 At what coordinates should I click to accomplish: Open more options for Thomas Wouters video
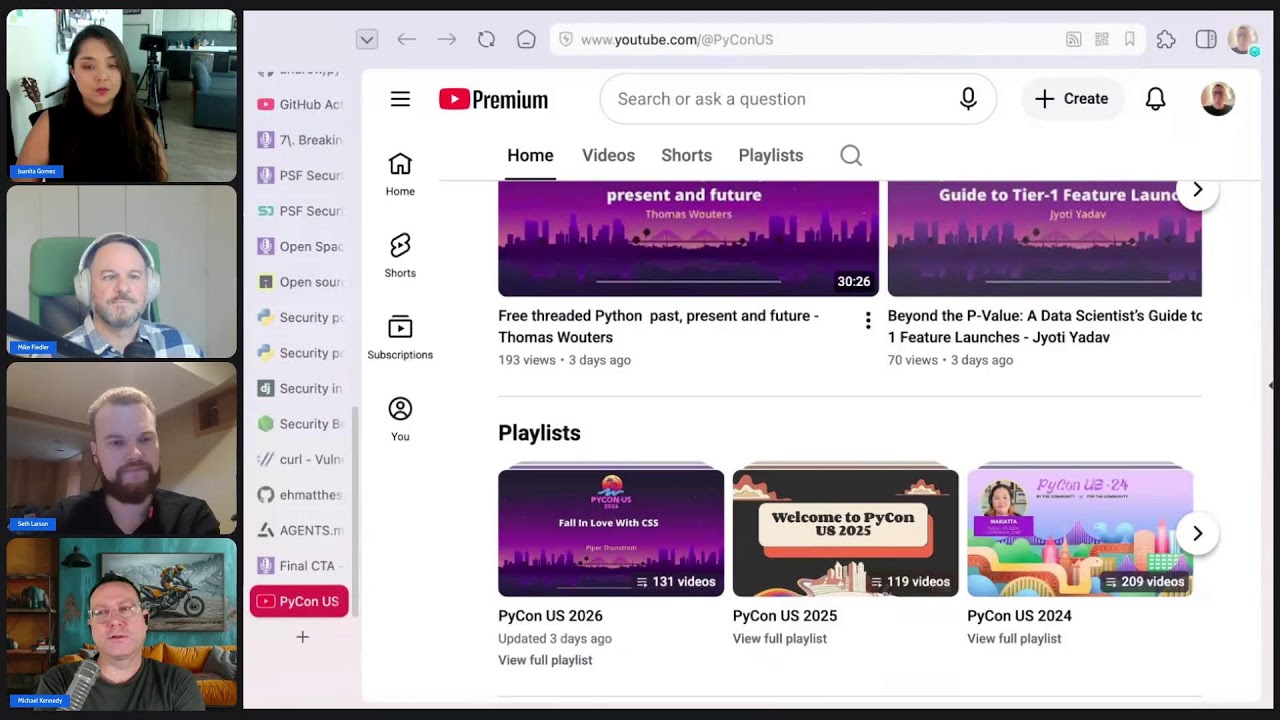[868, 320]
